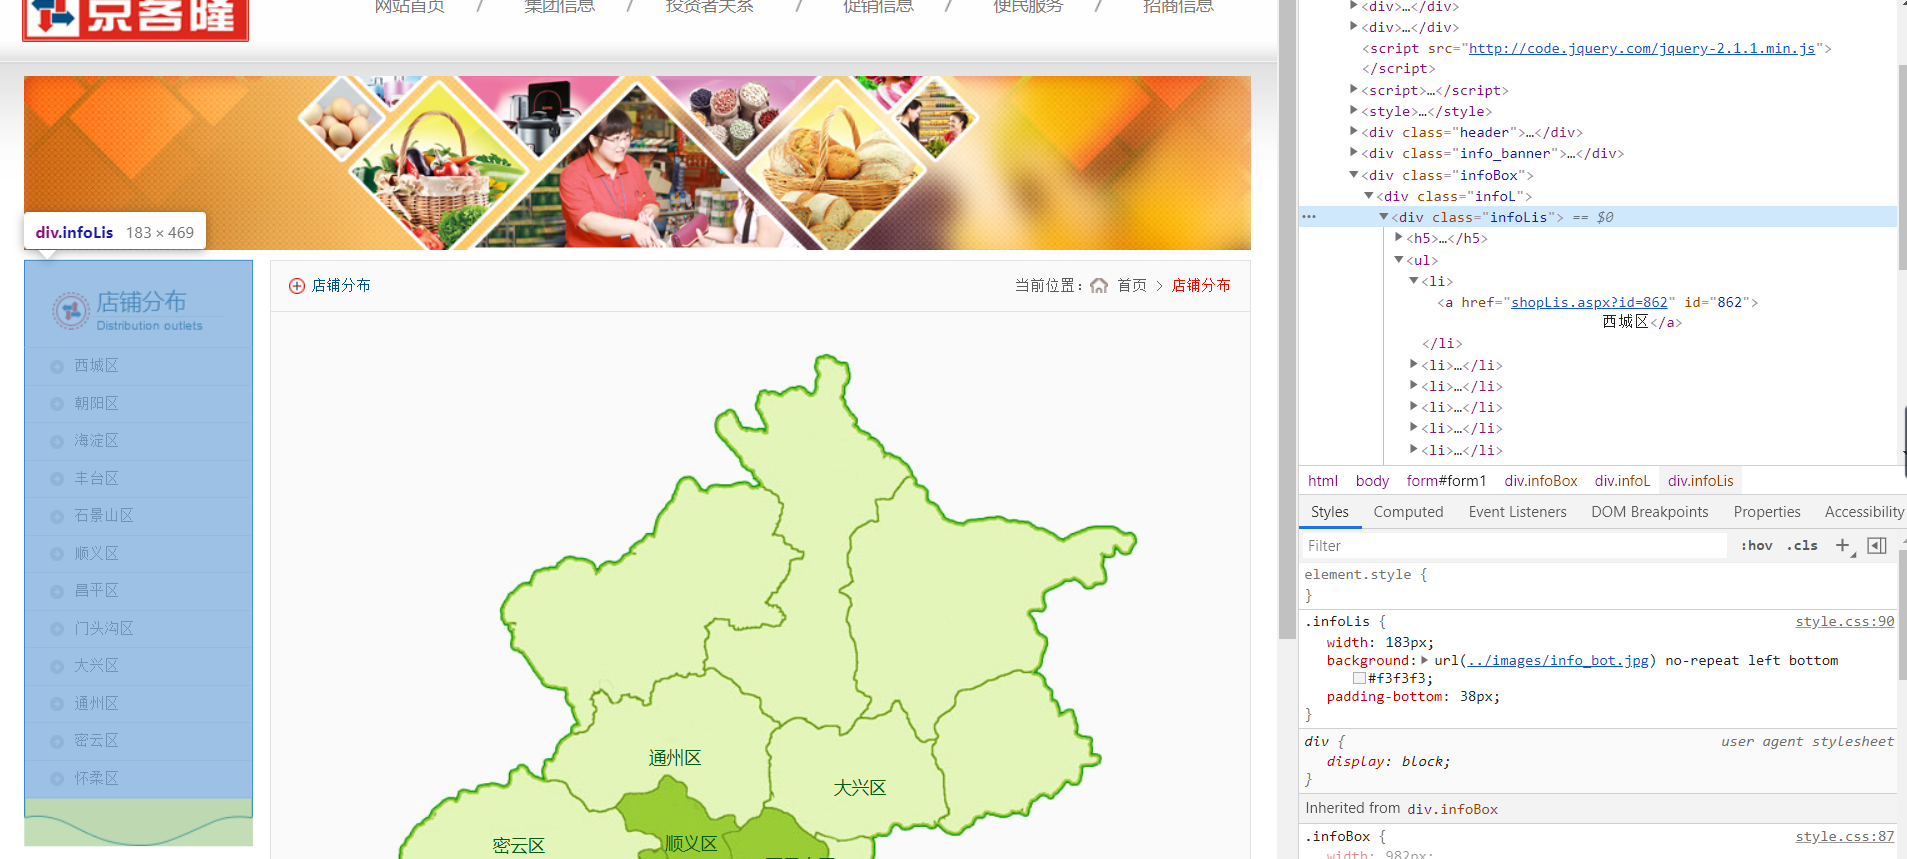This screenshot has width=1907, height=859.
Task: Toggle the computed styles sidebar icon
Action: tap(1877, 545)
